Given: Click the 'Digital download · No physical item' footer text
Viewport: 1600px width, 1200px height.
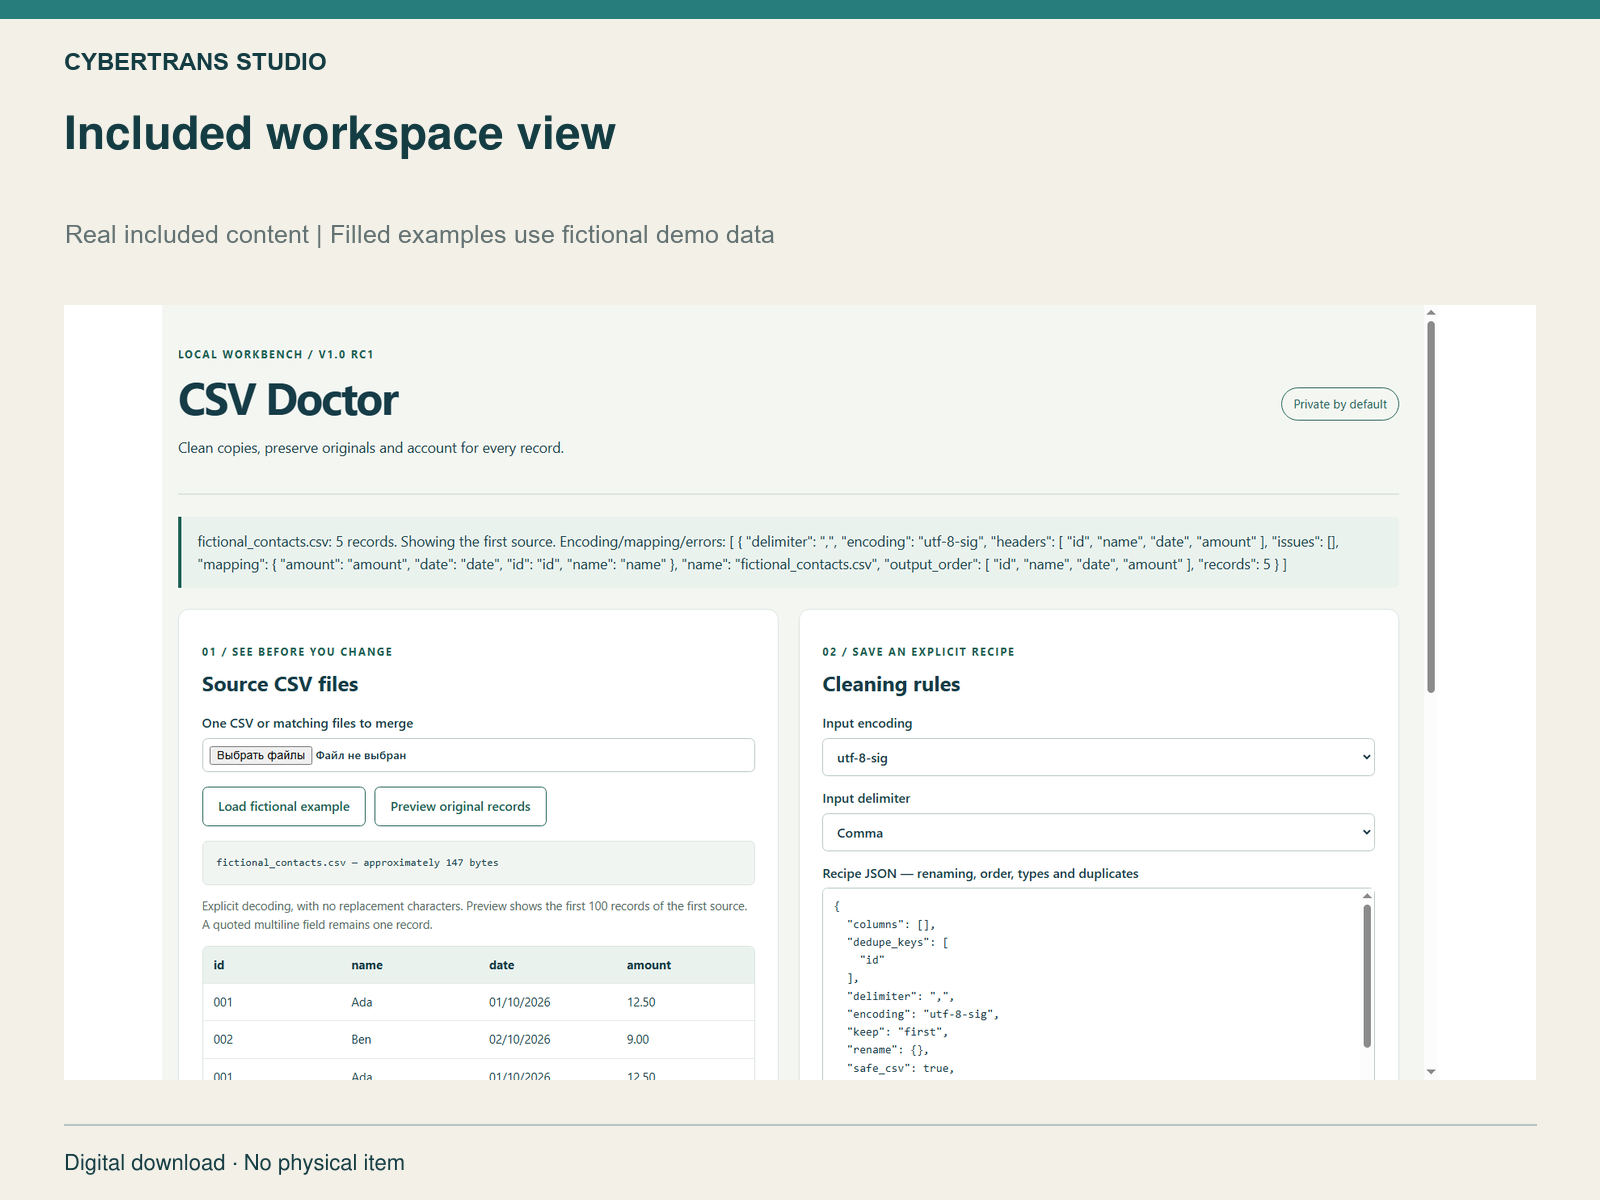Looking at the screenshot, I should click(235, 1163).
